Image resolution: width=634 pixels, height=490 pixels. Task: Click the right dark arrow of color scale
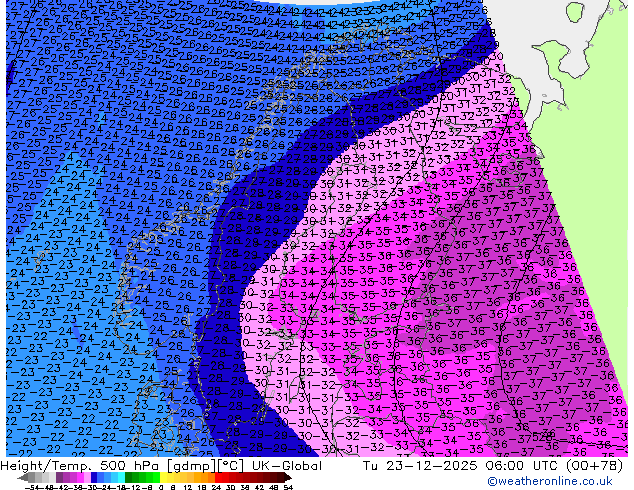pos(287,478)
